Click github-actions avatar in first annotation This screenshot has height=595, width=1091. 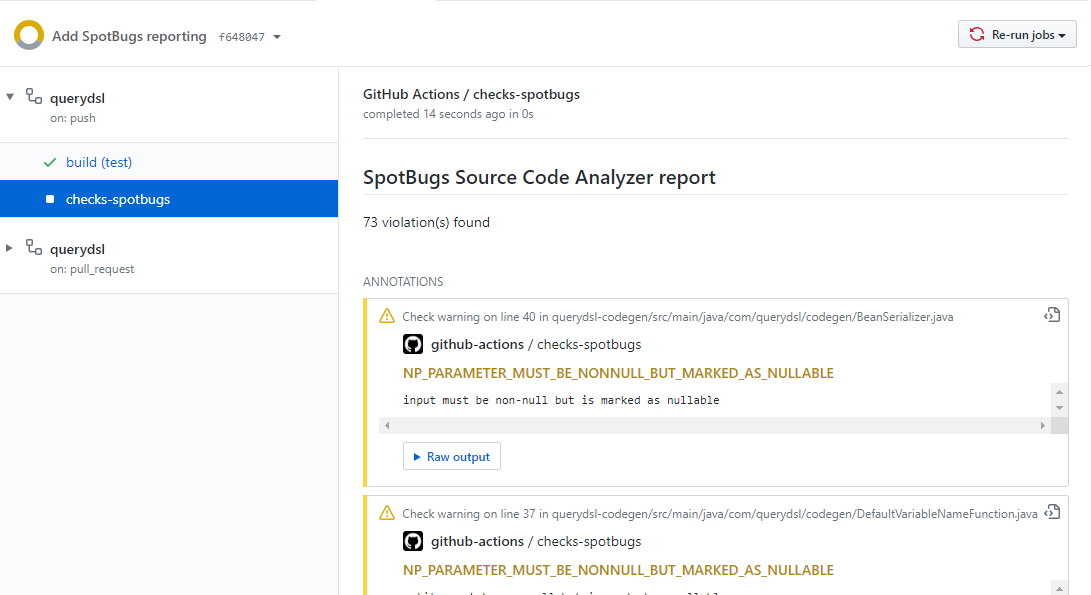(x=413, y=344)
